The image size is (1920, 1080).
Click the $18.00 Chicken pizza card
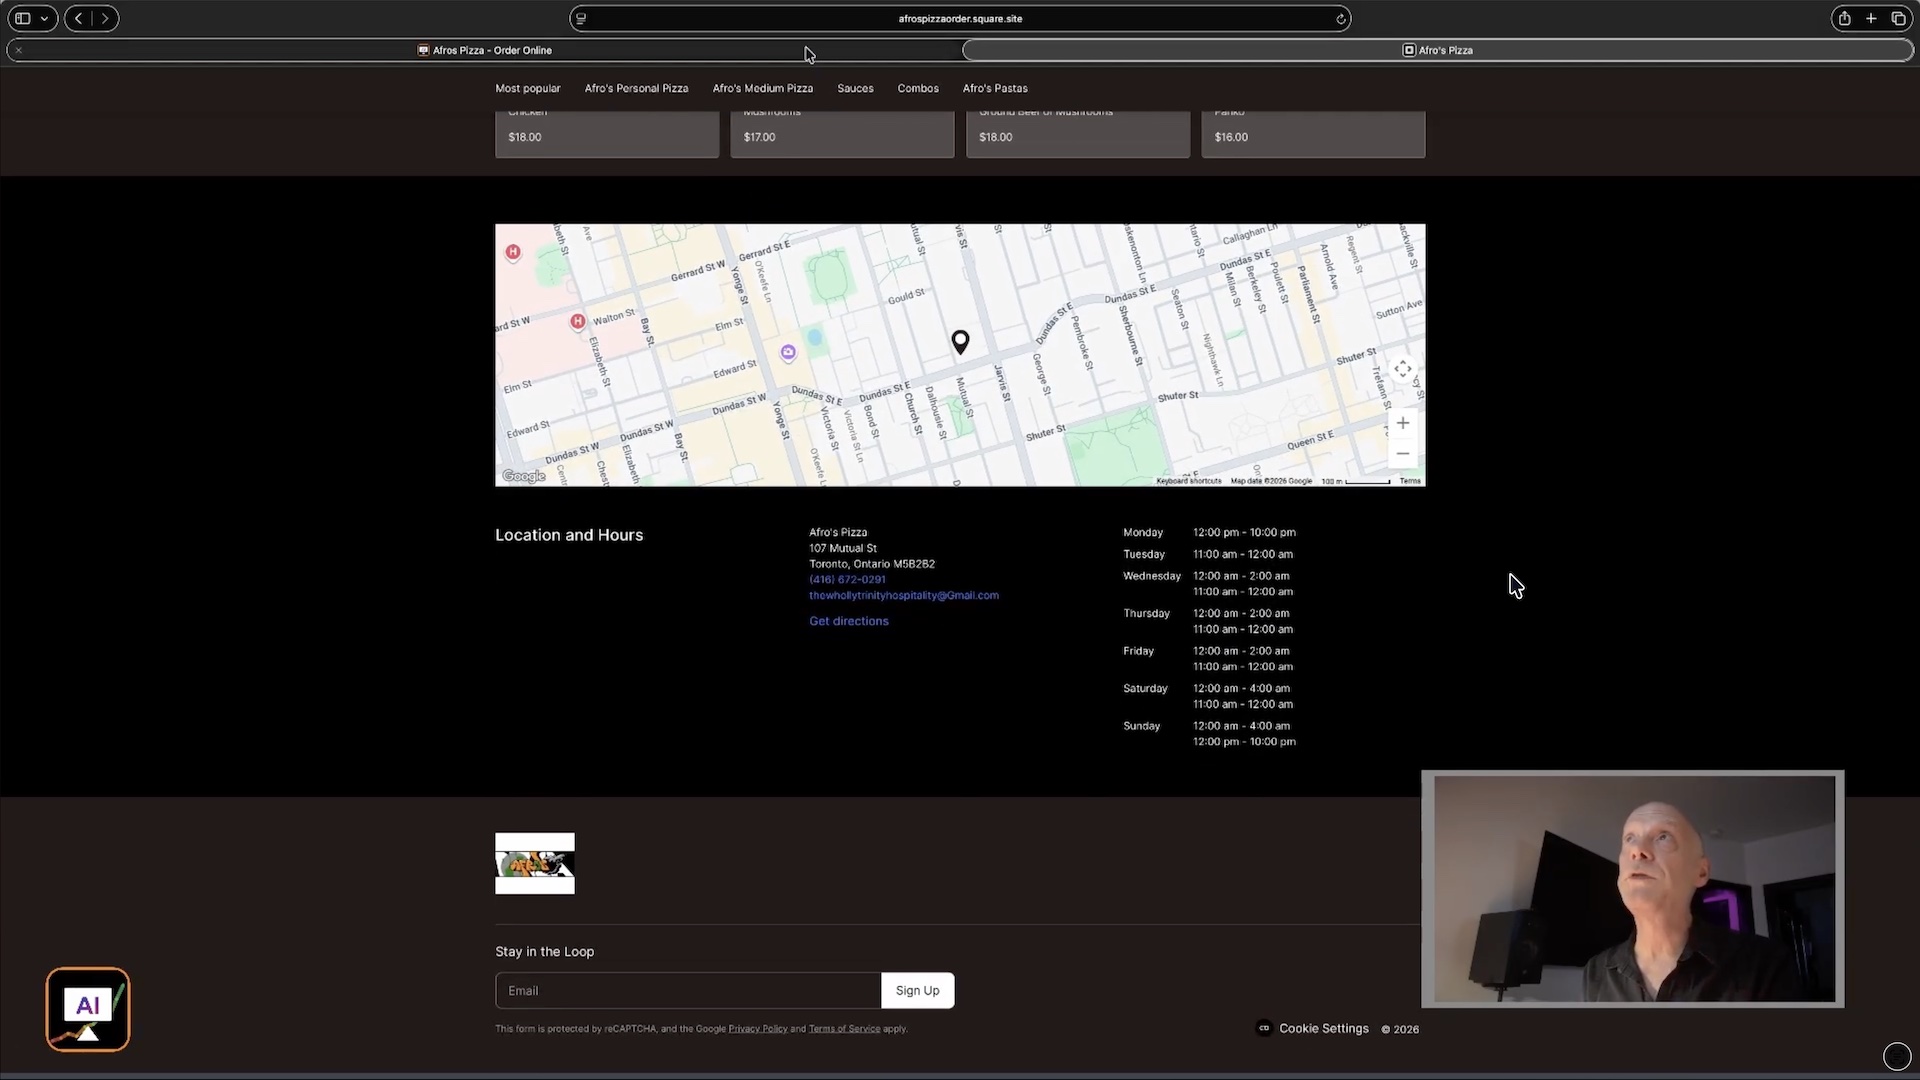point(607,134)
